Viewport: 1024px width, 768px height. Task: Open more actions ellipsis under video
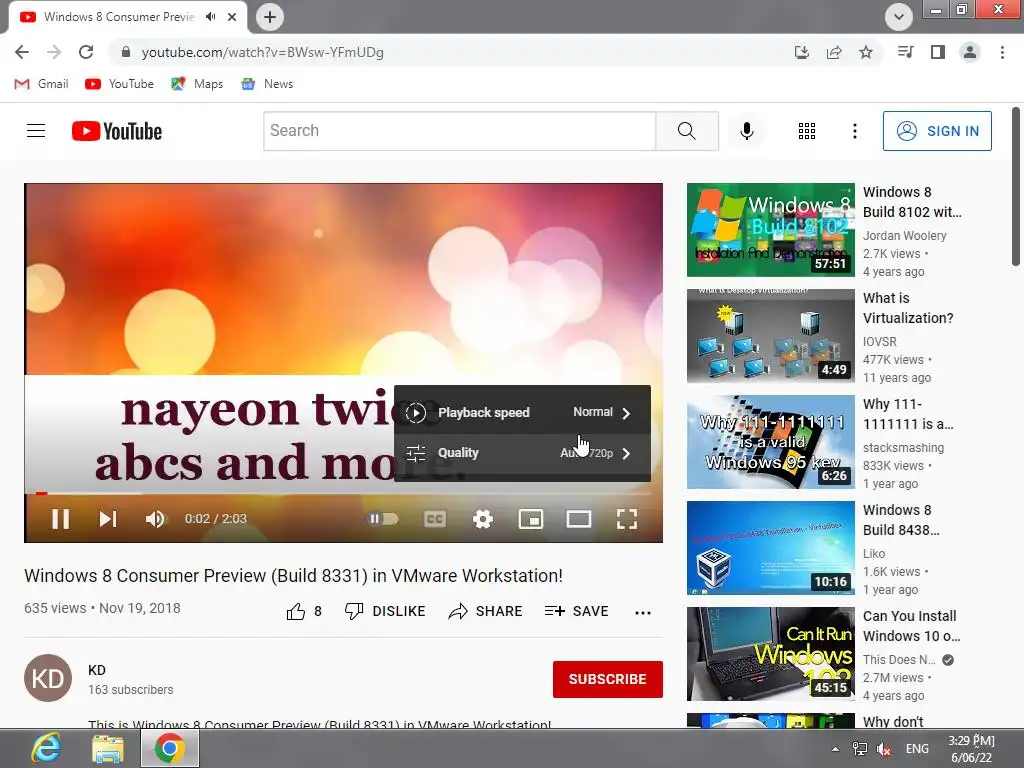pyautogui.click(x=643, y=613)
